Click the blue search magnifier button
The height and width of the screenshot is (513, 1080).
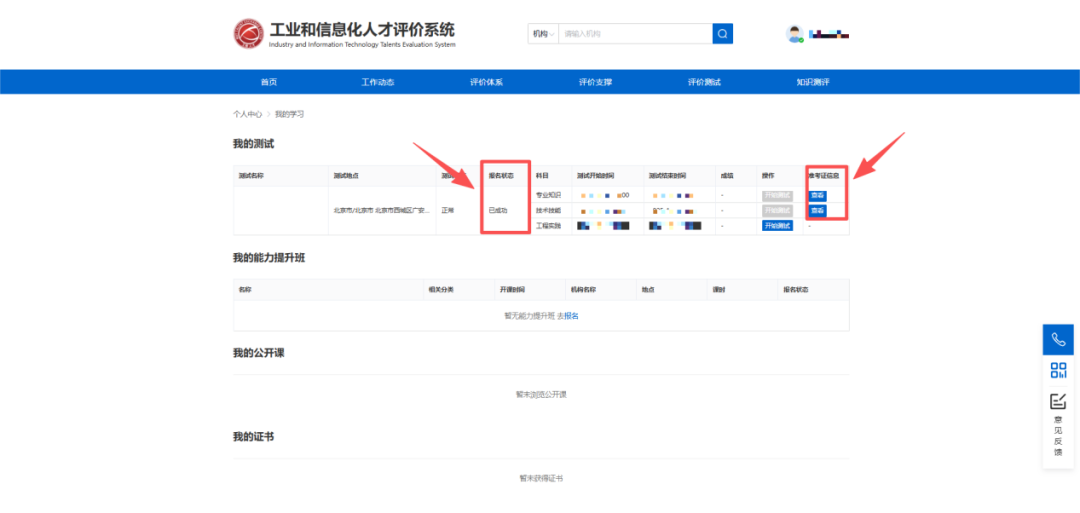[723, 34]
